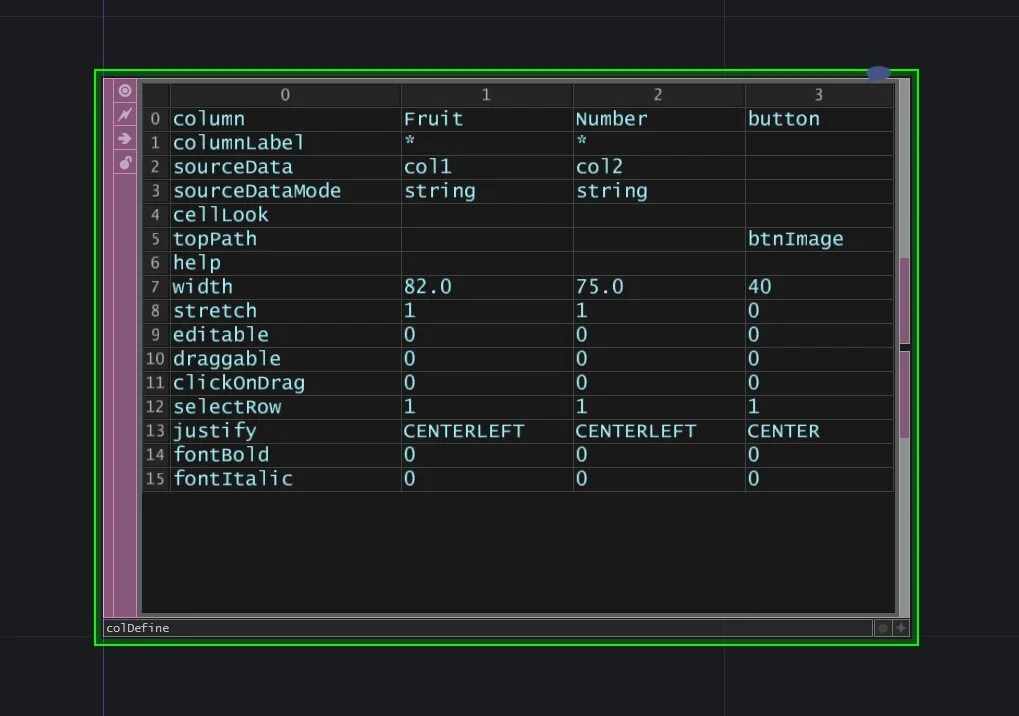Select column header 0
1019x716 pixels.
[285, 95]
